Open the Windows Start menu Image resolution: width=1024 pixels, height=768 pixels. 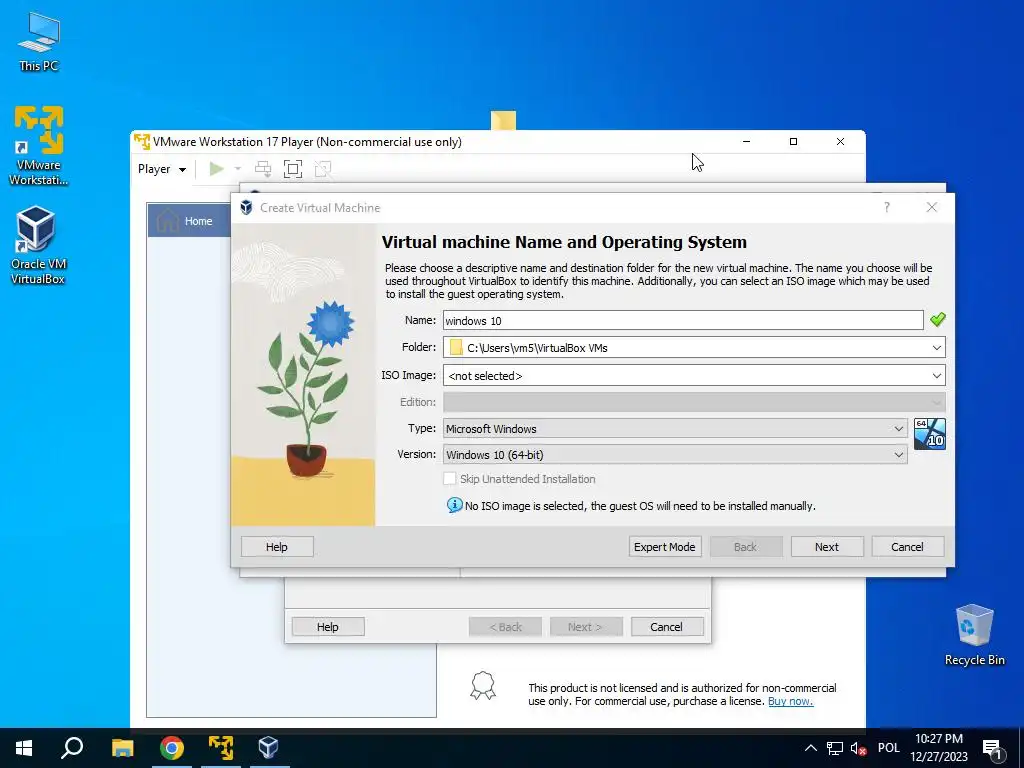click(x=24, y=748)
